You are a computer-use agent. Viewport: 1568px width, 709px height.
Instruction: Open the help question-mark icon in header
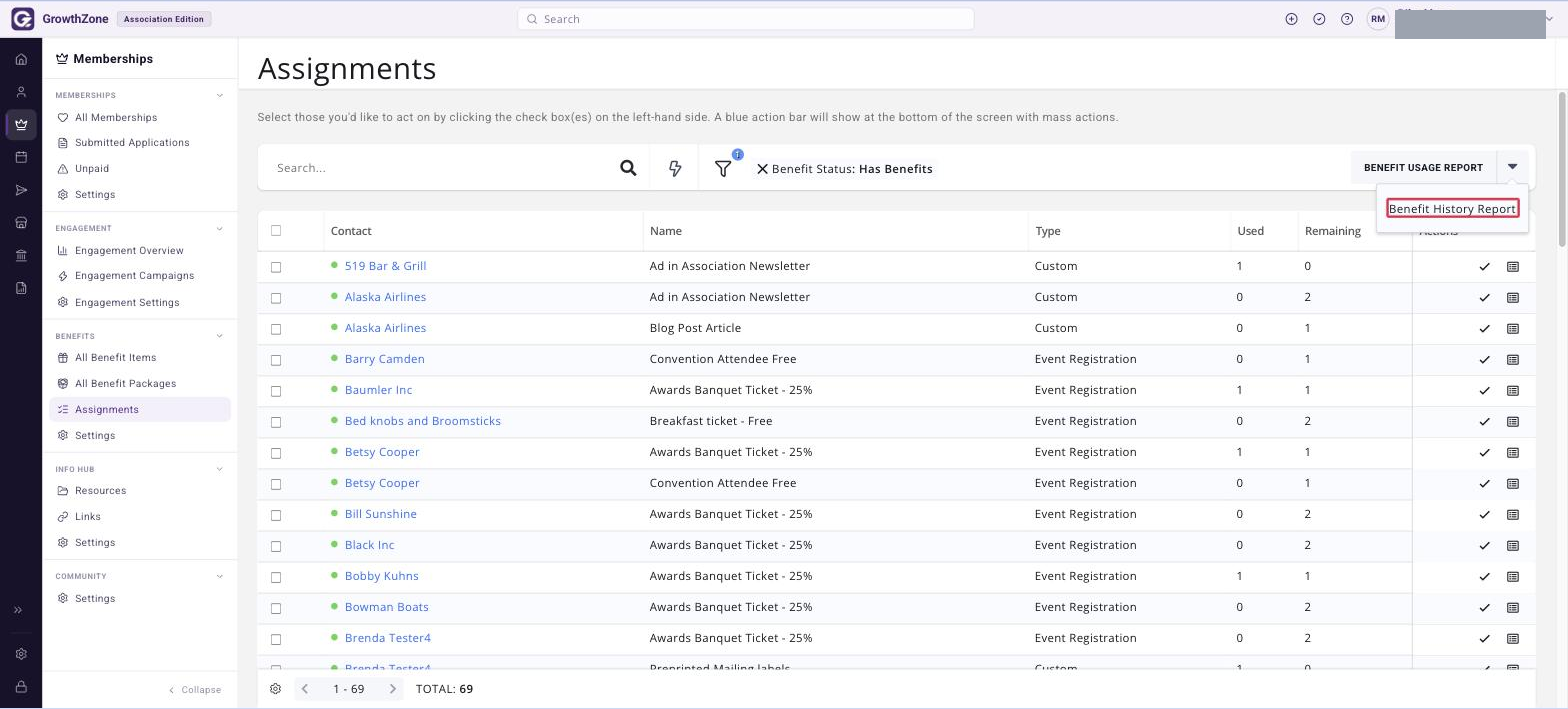tap(1347, 19)
